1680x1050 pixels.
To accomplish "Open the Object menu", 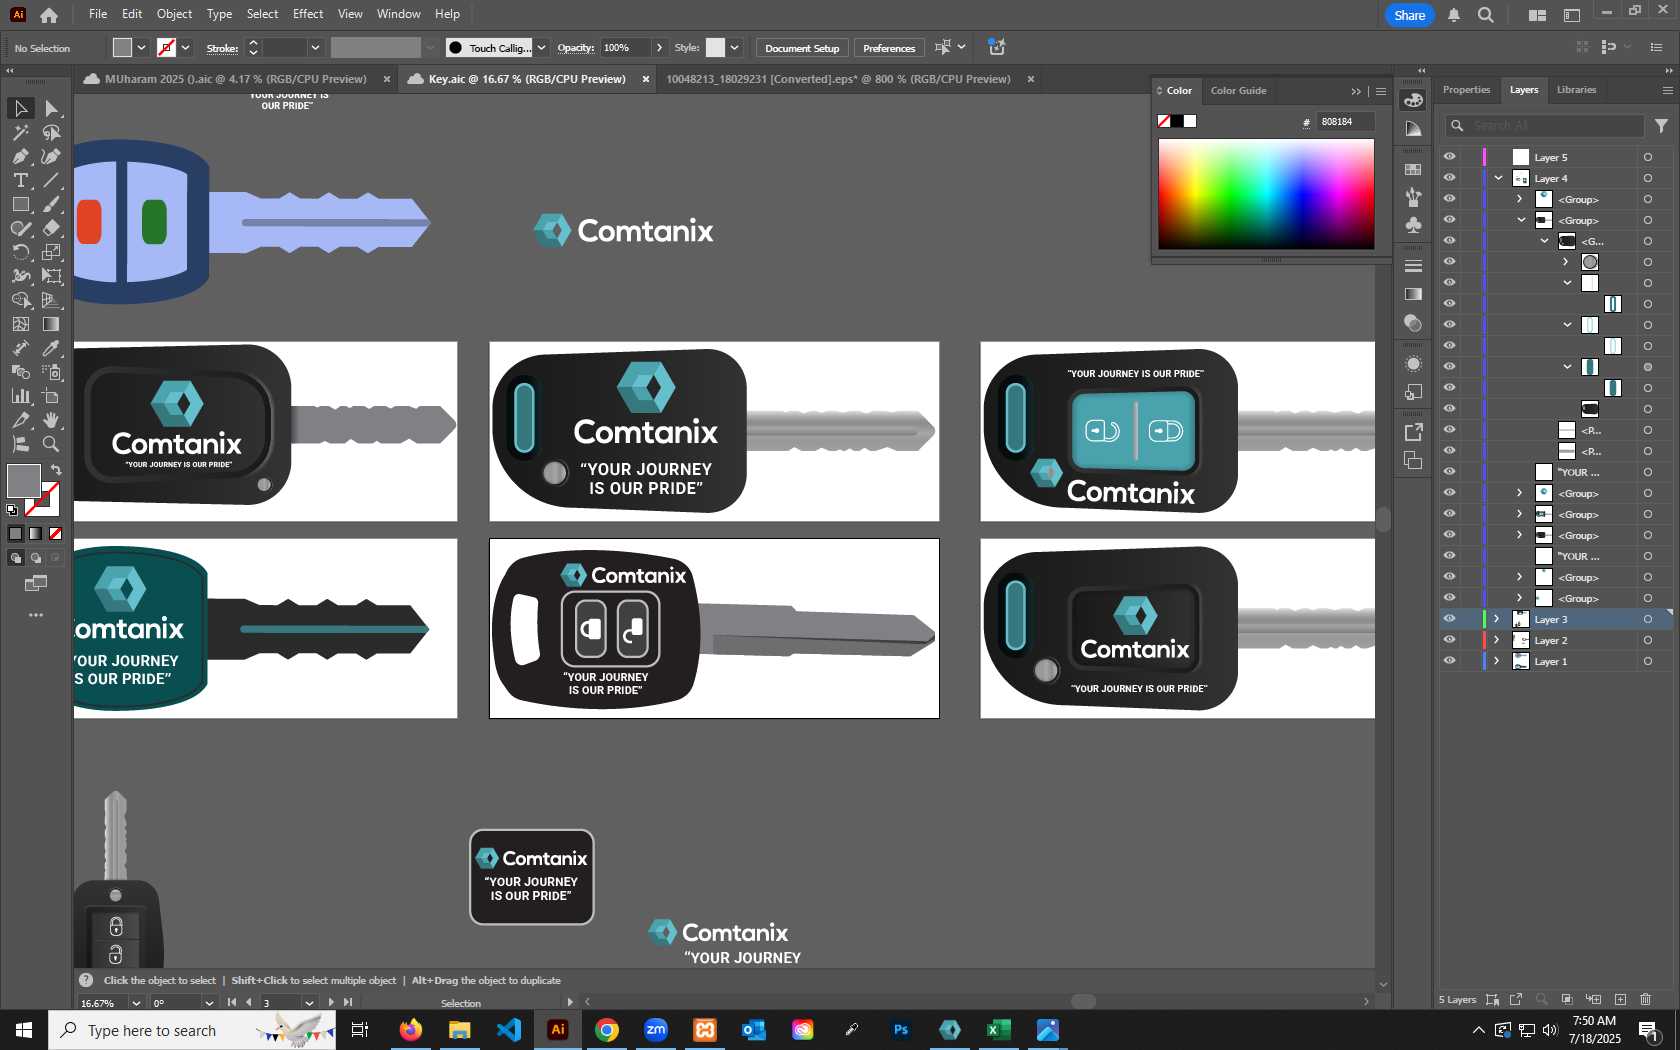I will click(x=174, y=14).
